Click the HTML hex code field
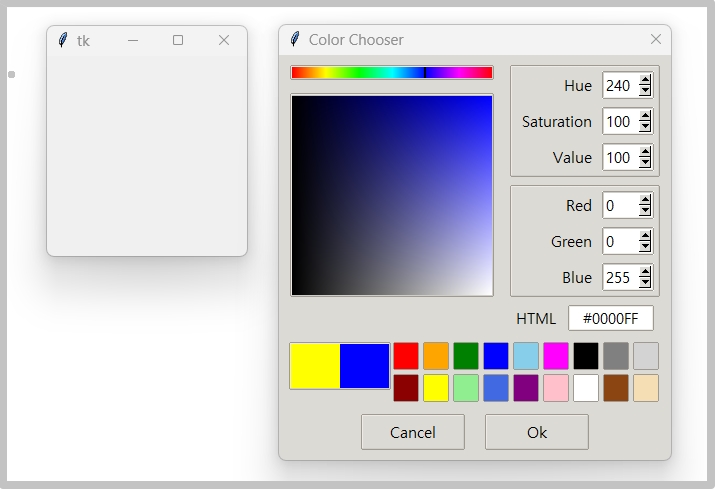This screenshot has width=715, height=489. pyautogui.click(x=611, y=318)
